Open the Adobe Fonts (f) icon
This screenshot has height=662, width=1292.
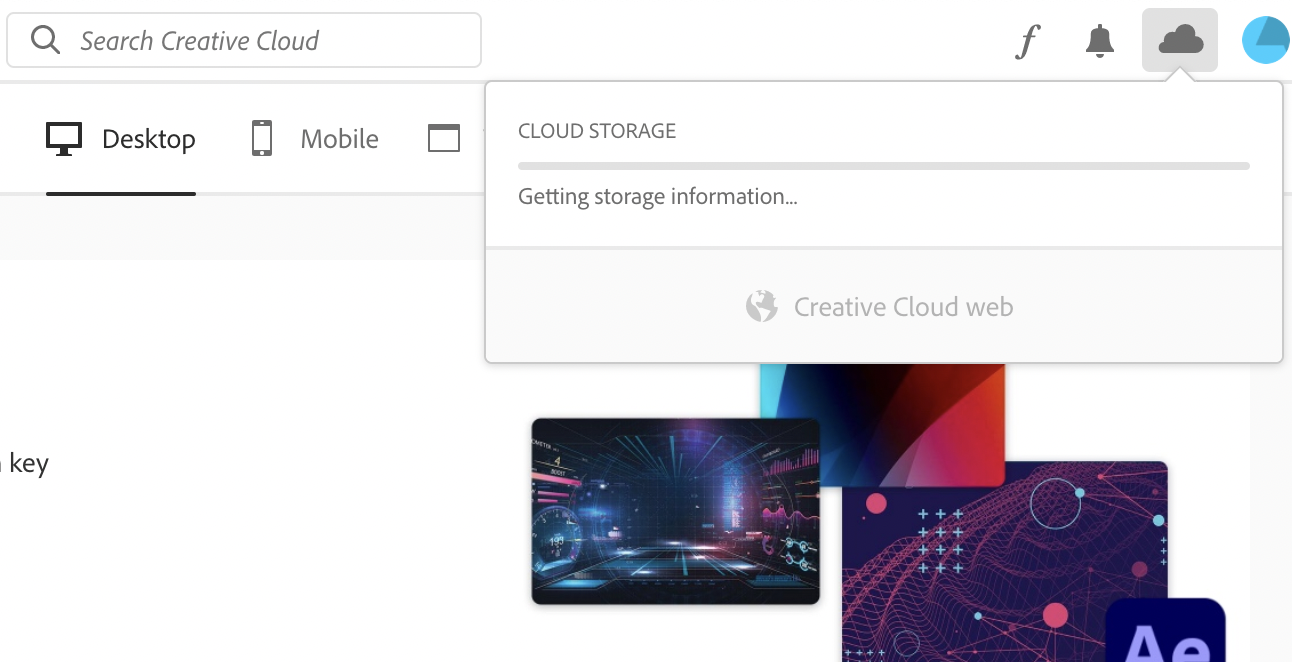click(x=1027, y=41)
